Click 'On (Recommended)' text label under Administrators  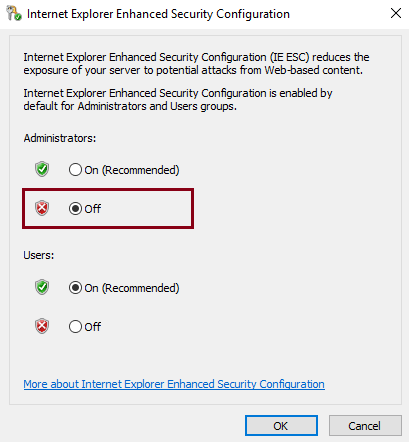coord(132,170)
